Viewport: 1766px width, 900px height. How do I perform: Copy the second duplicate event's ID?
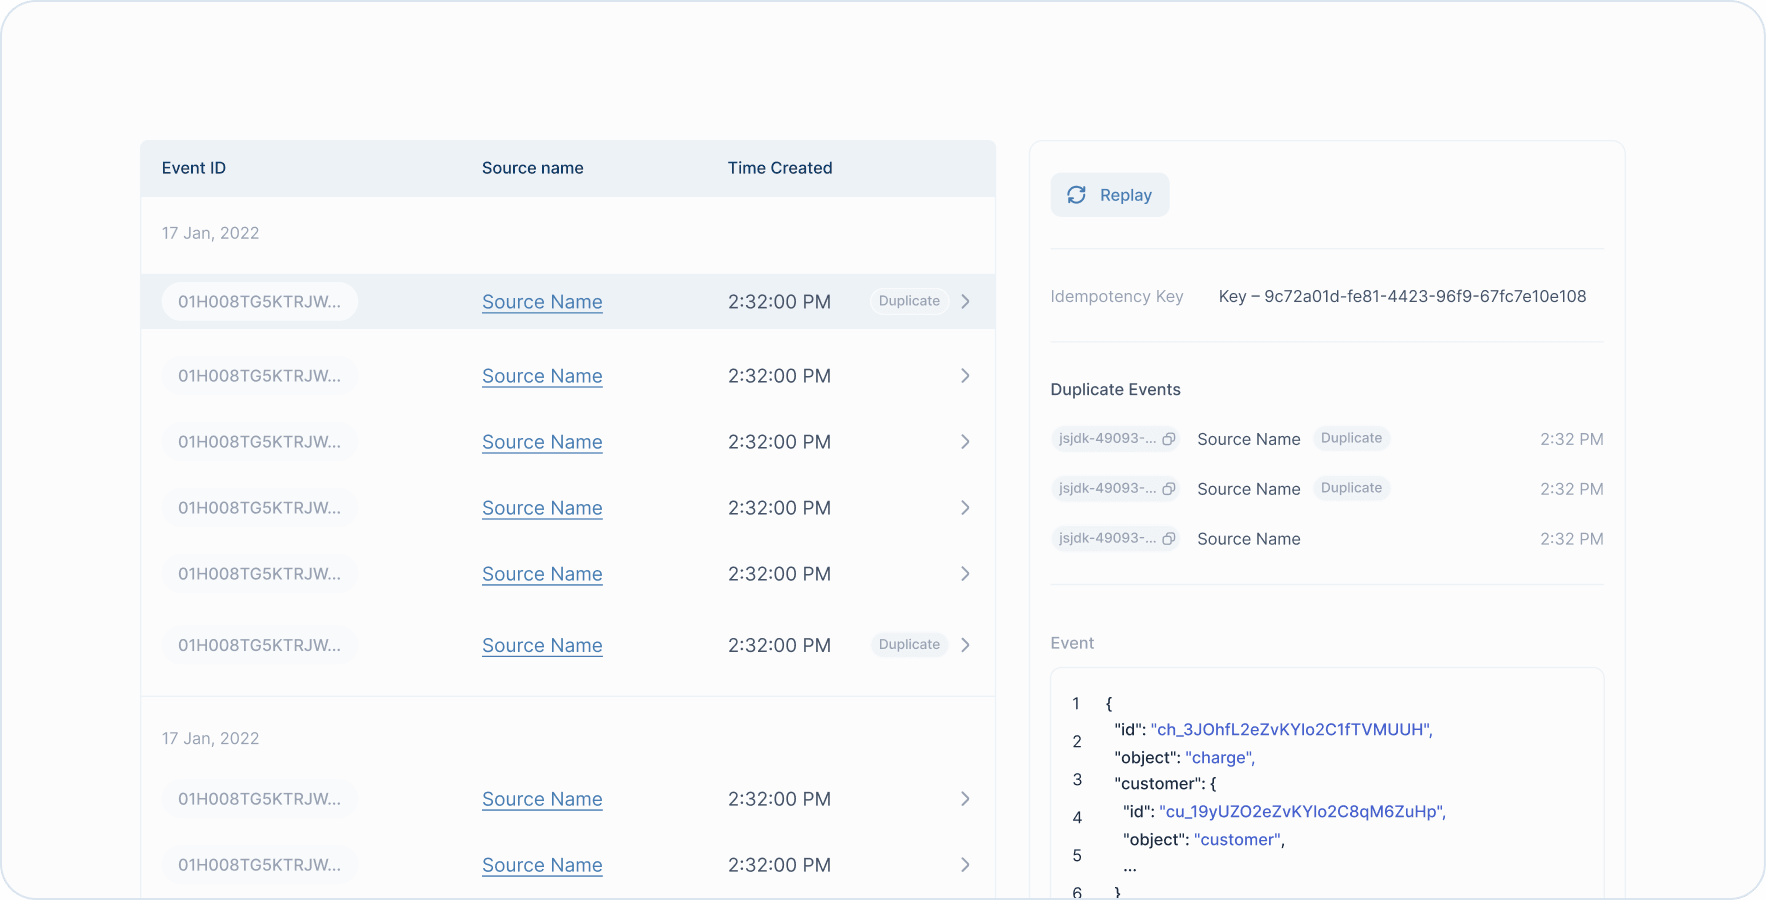[1168, 489]
